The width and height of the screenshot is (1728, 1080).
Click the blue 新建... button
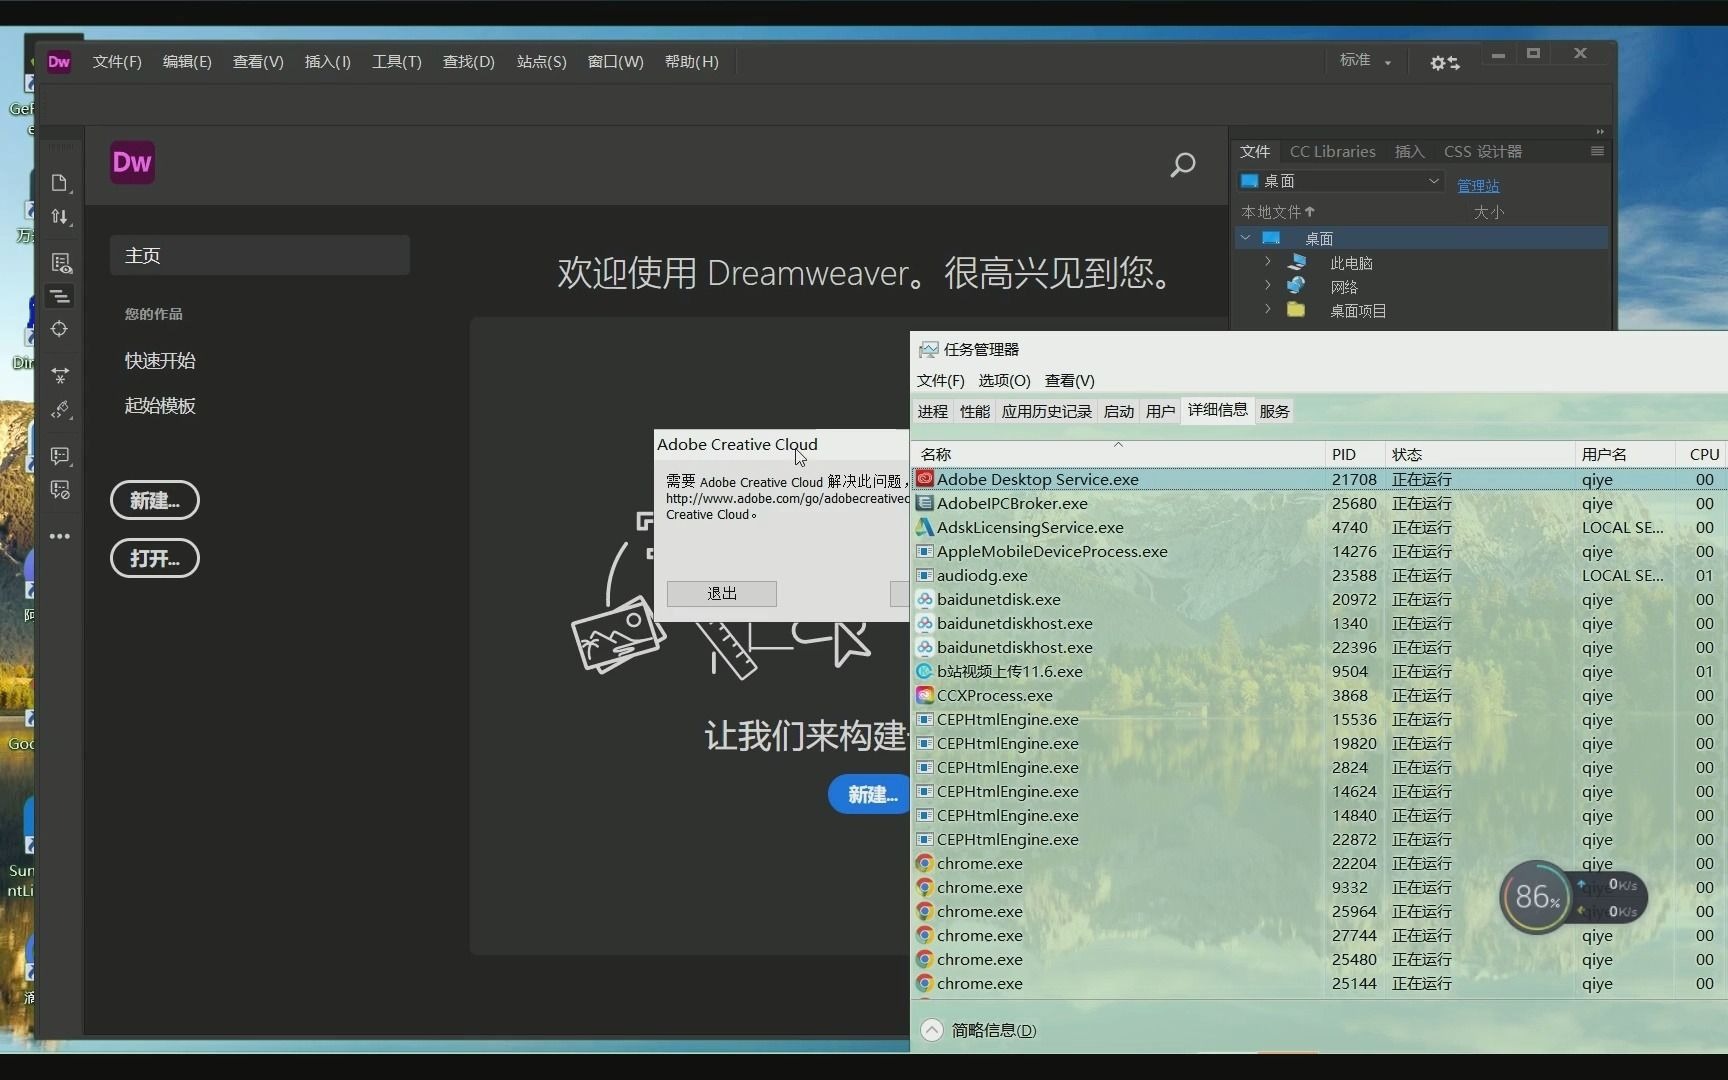870,794
